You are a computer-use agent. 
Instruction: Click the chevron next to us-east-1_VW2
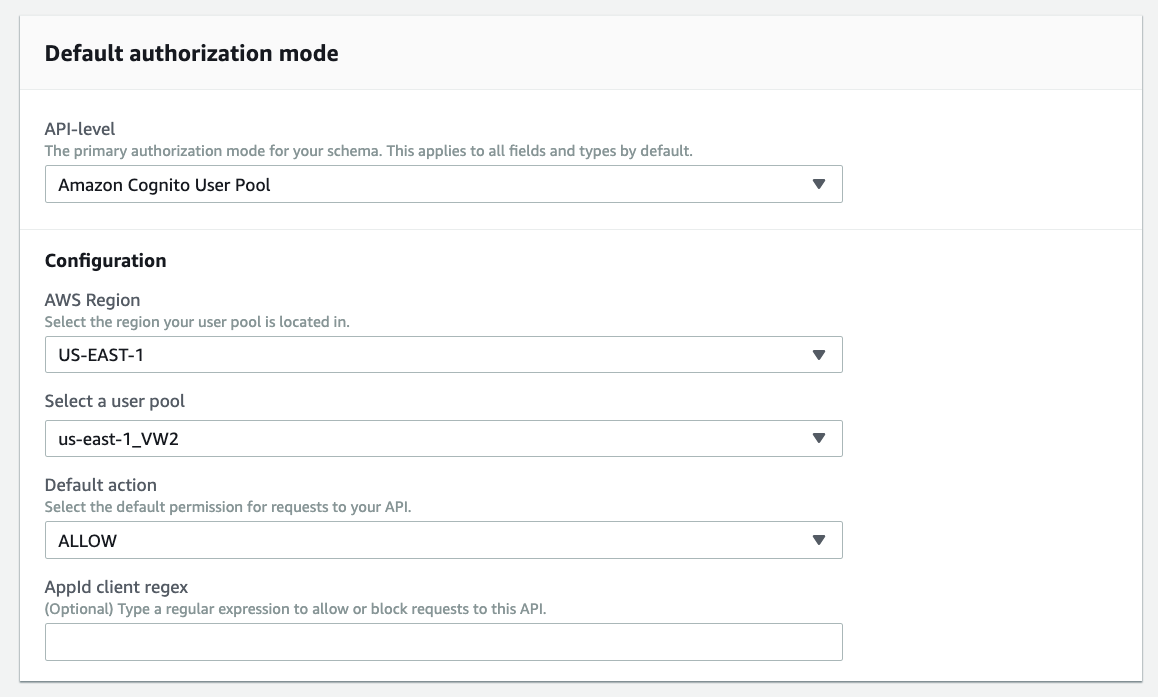point(820,438)
